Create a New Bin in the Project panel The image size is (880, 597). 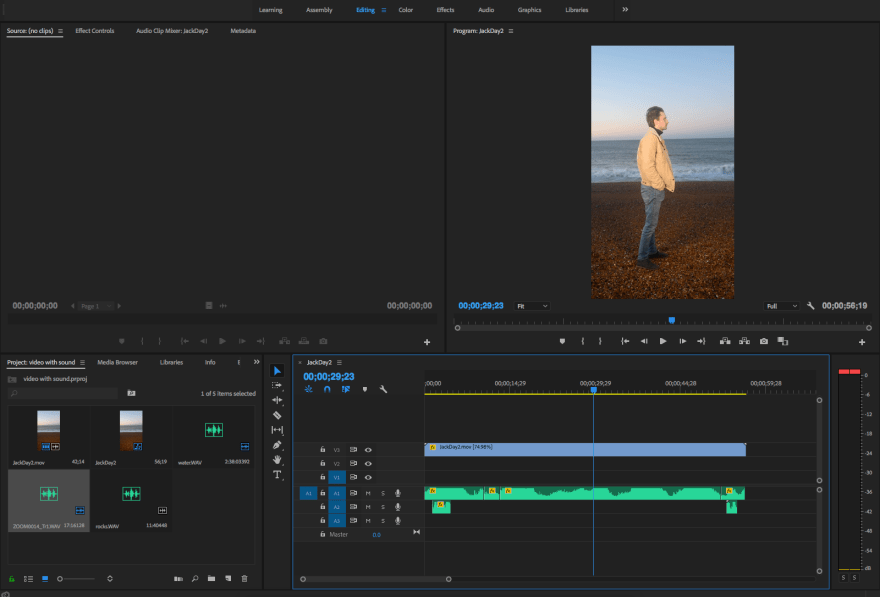coord(211,578)
